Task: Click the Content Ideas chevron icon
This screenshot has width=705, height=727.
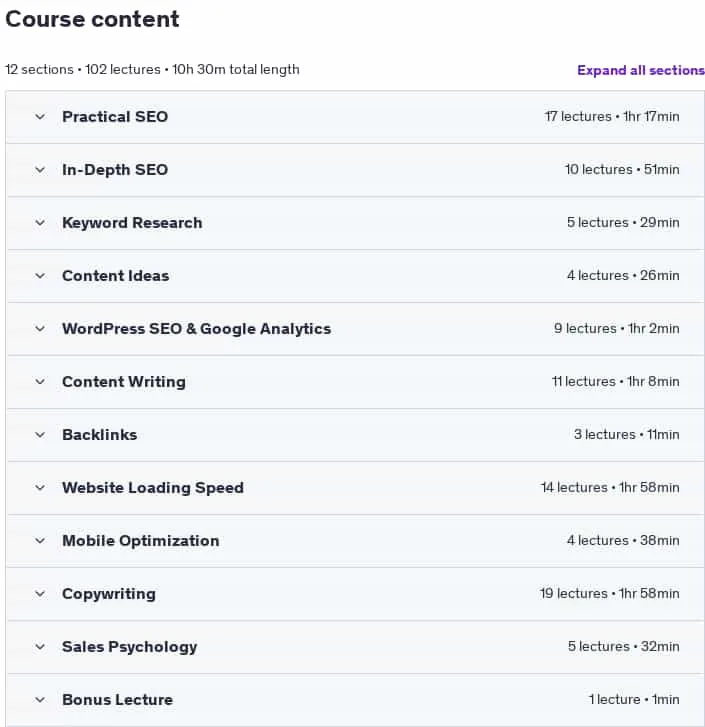Action: coord(40,276)
